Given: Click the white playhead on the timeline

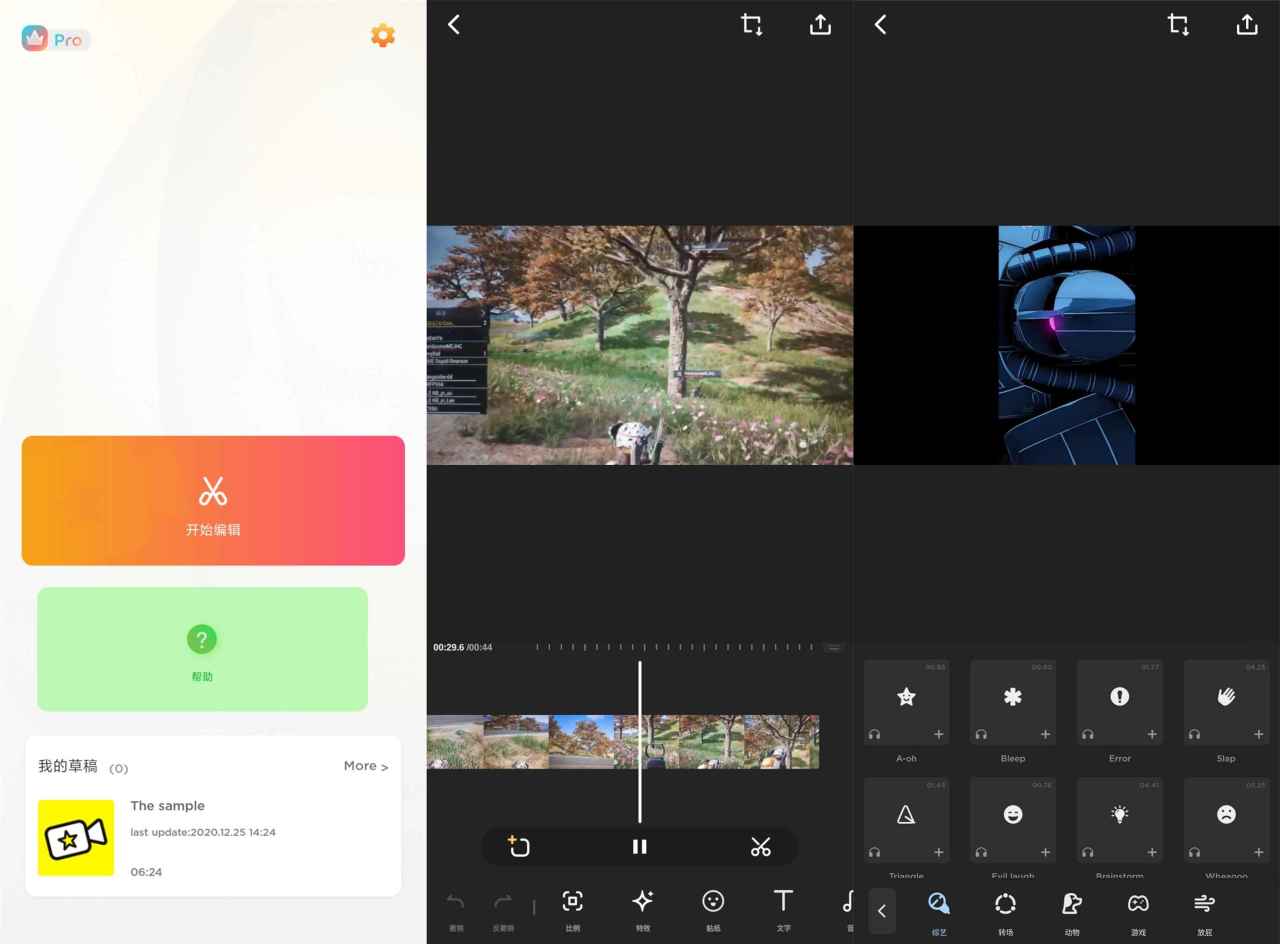Looking at the screenshot, I should [x=640, y=741].
